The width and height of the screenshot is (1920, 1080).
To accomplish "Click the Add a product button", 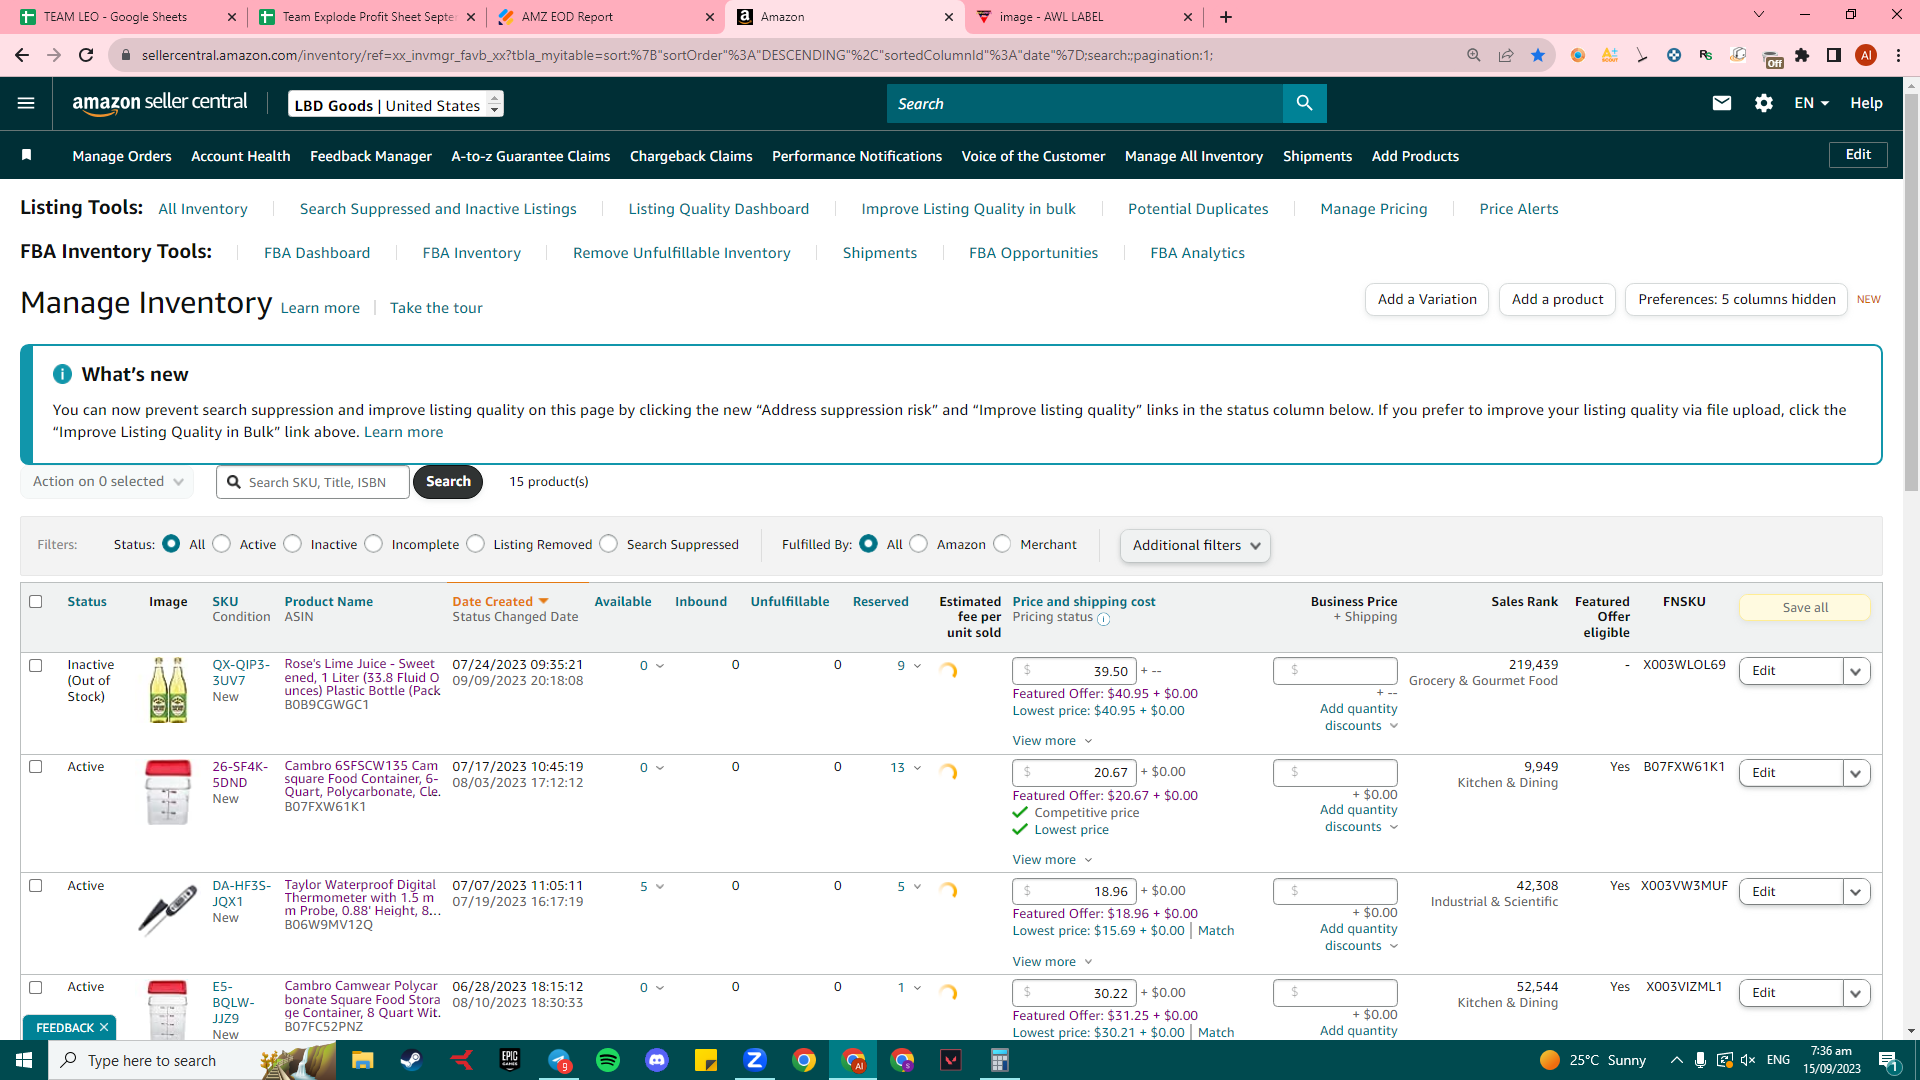I will coord(1557,299).
